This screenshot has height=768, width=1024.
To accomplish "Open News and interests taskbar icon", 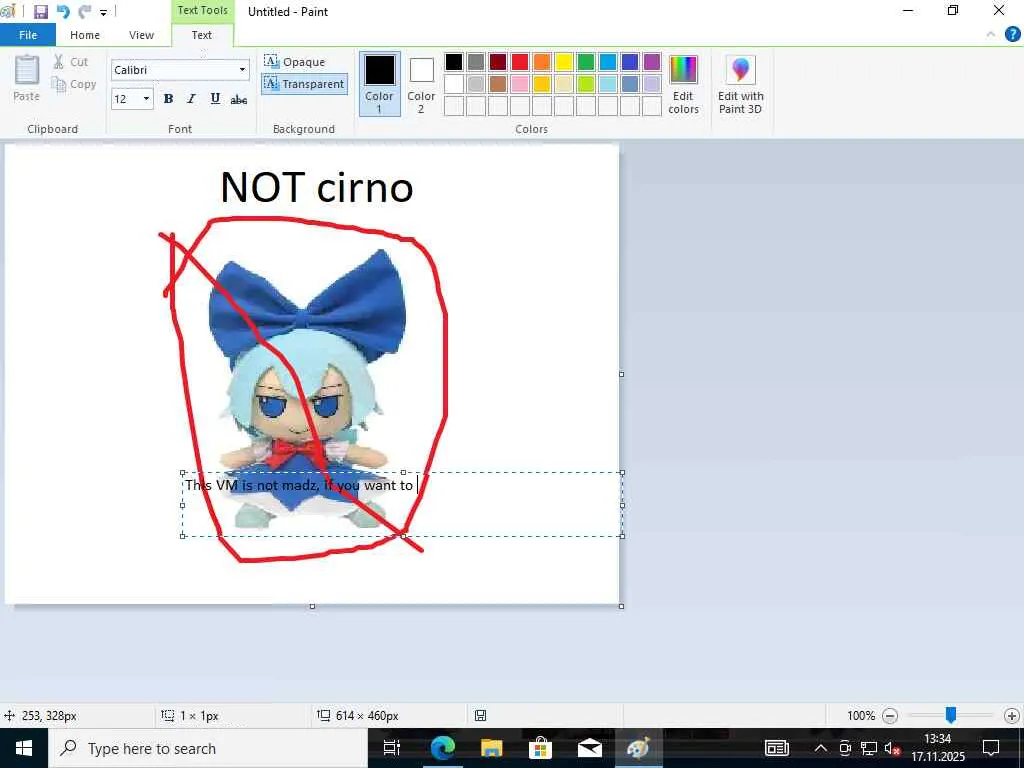I will point(776,748).
